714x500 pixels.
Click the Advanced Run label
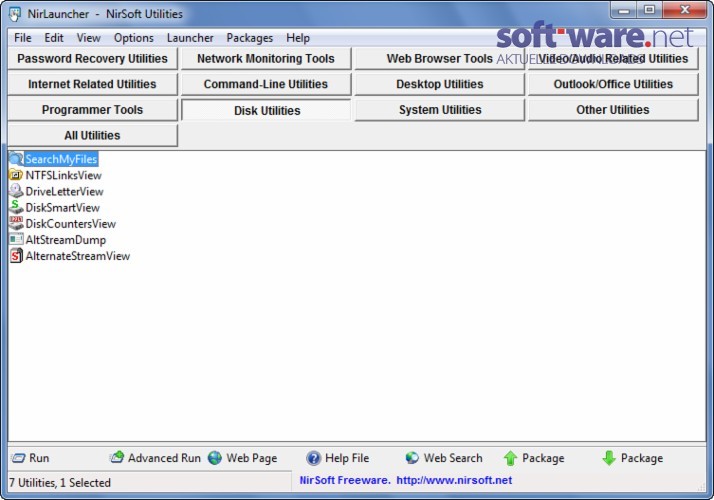tap(164, 458)
